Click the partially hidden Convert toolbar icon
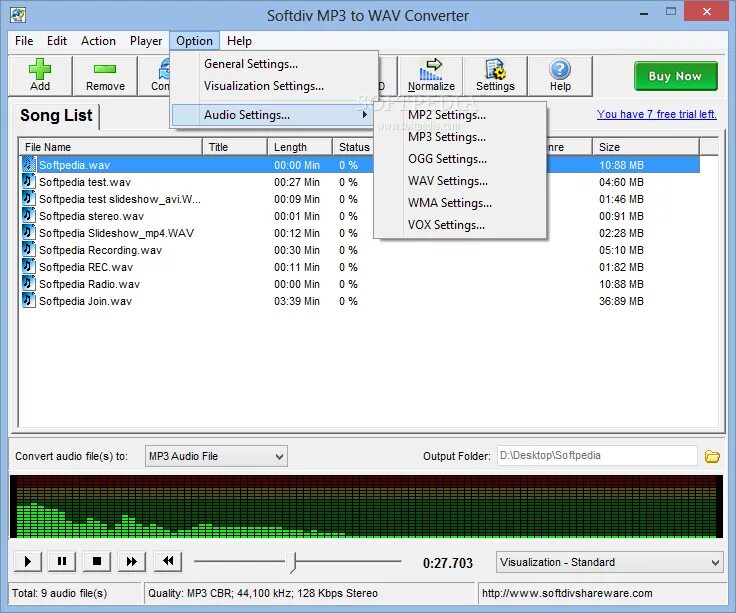This screenshot has height=613, width=736. pyautogui.click(x=155, y=76)
